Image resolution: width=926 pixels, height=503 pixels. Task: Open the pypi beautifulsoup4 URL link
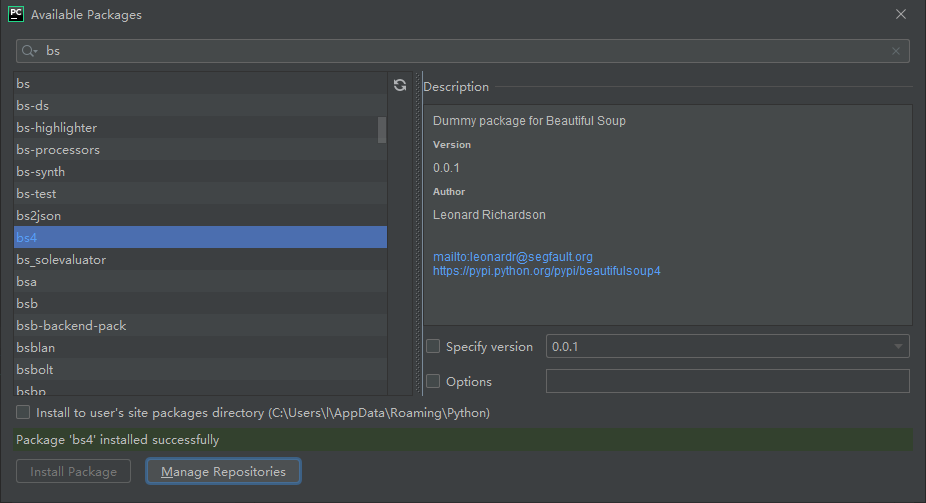click(546, 271)
